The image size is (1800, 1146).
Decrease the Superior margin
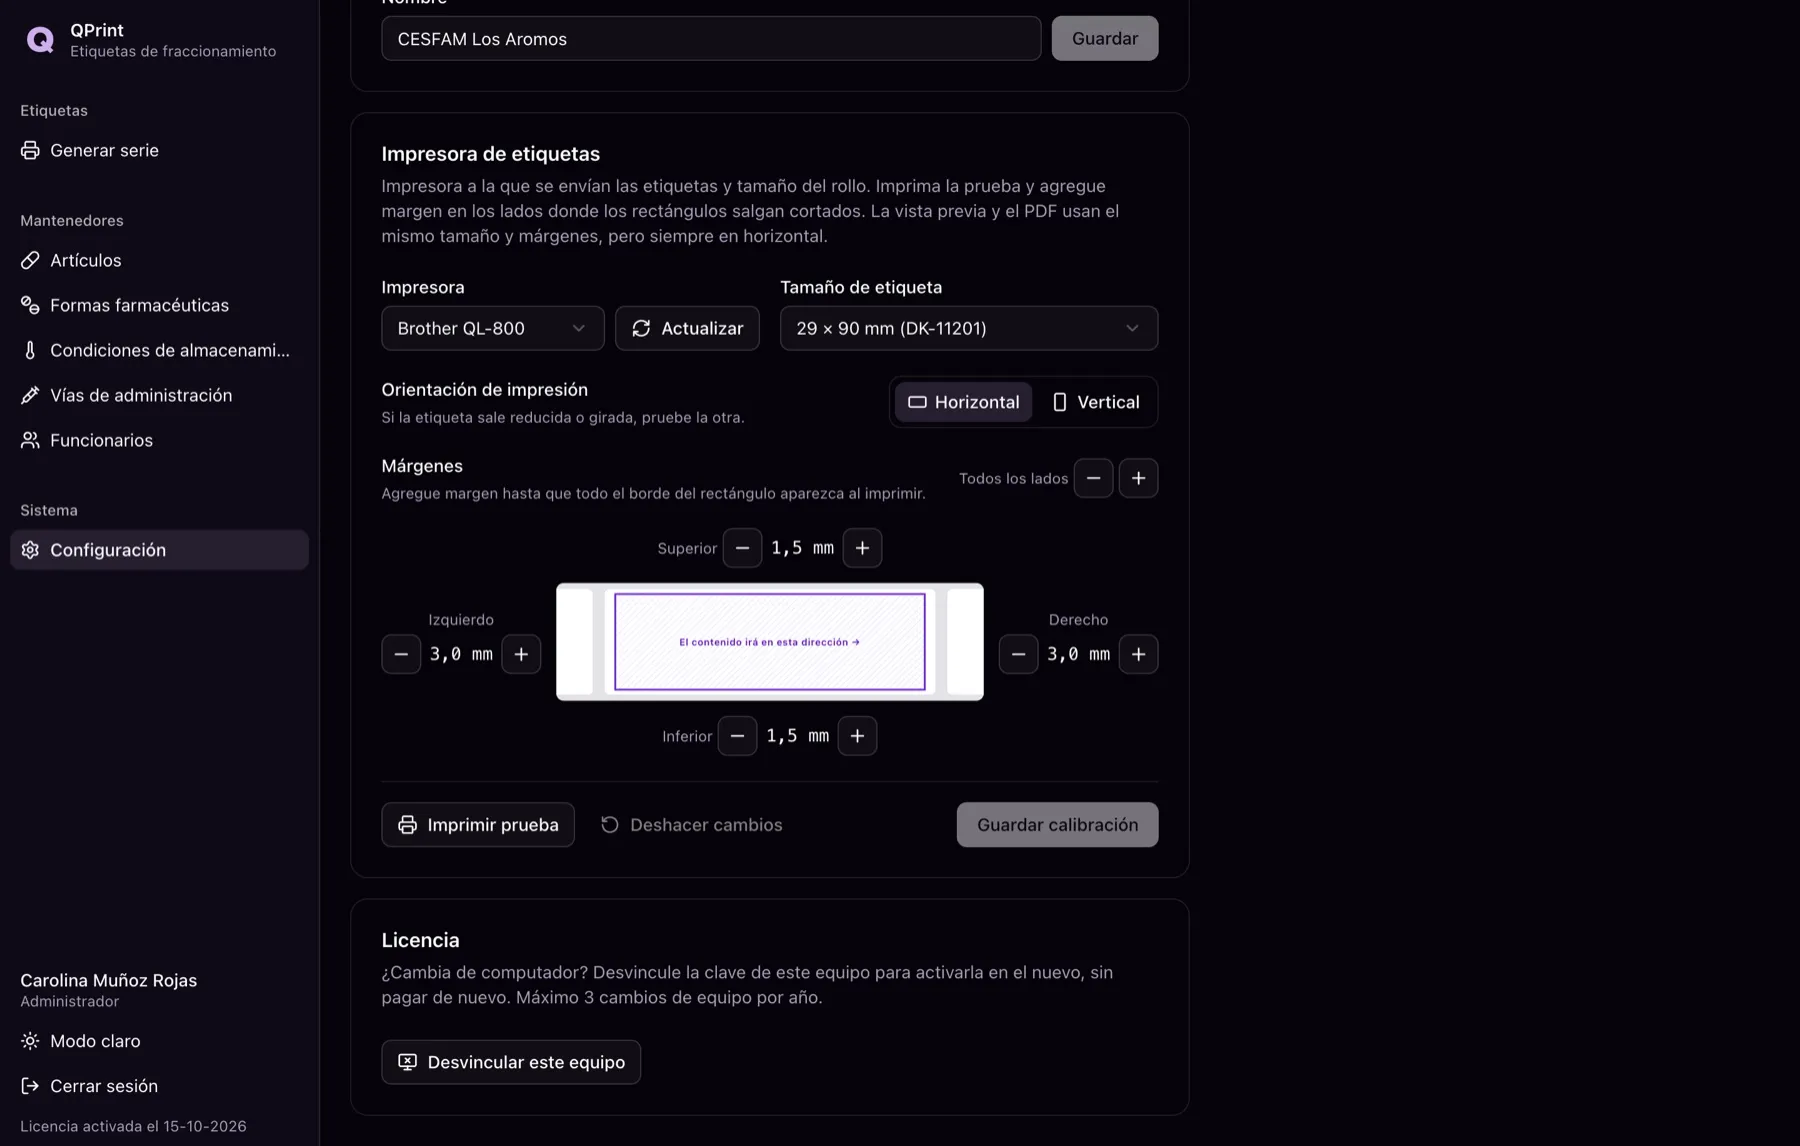(x=742, y=548)
